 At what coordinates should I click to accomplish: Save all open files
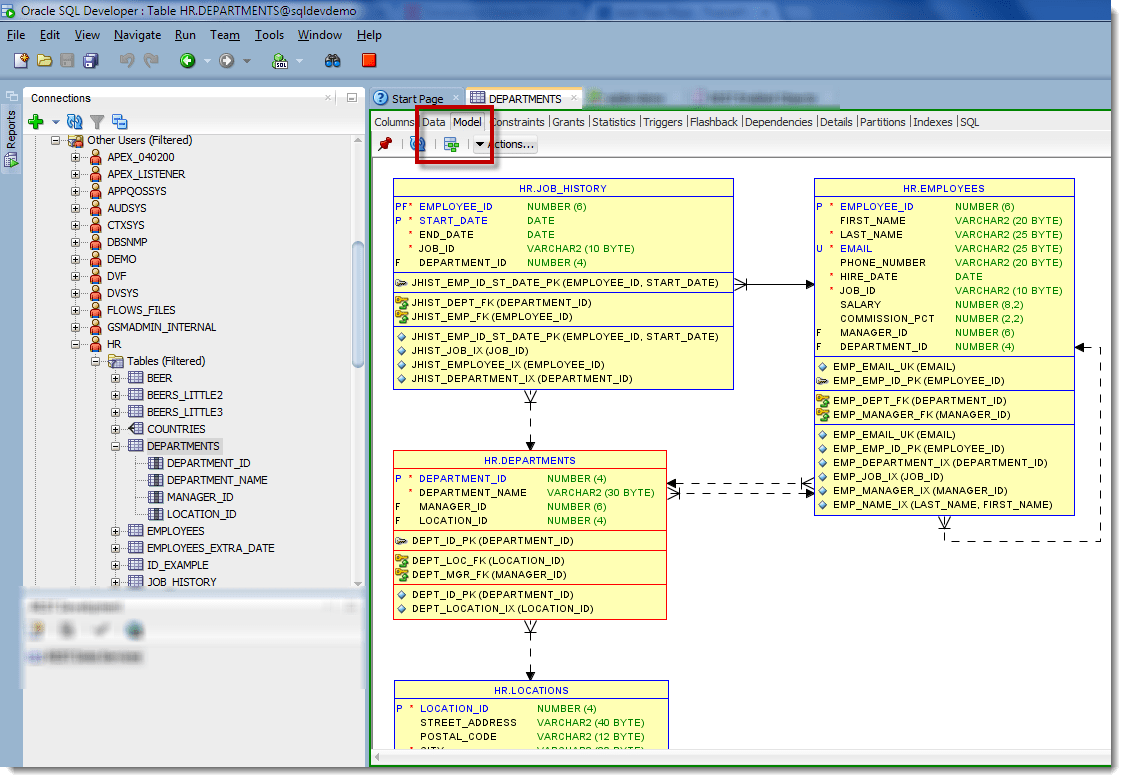coord(91,60)
